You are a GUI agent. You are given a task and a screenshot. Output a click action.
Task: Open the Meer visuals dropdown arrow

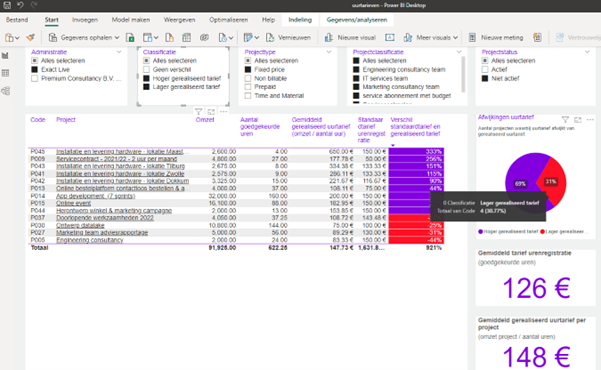[455, 38]
